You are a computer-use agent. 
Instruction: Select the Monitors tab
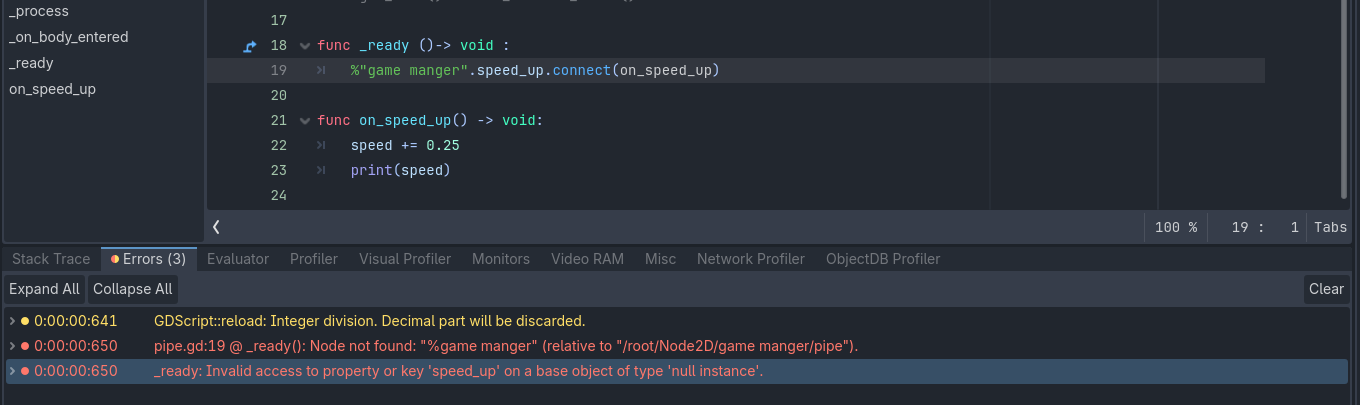501,259
